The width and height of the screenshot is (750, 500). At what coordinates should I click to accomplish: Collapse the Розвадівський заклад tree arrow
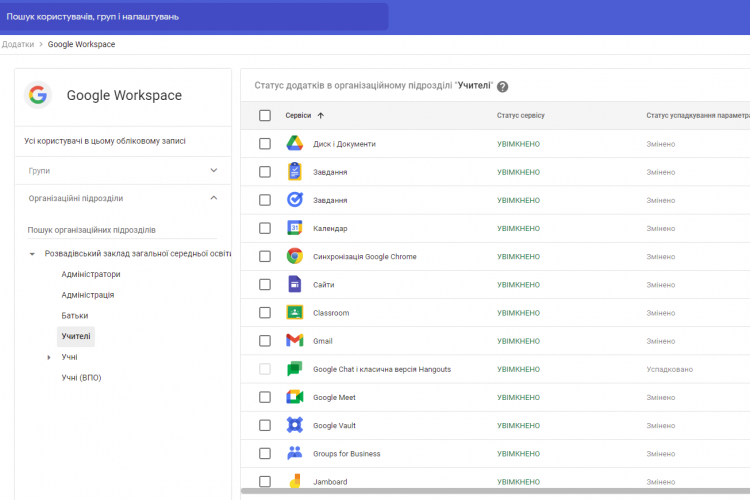(32, 254)
